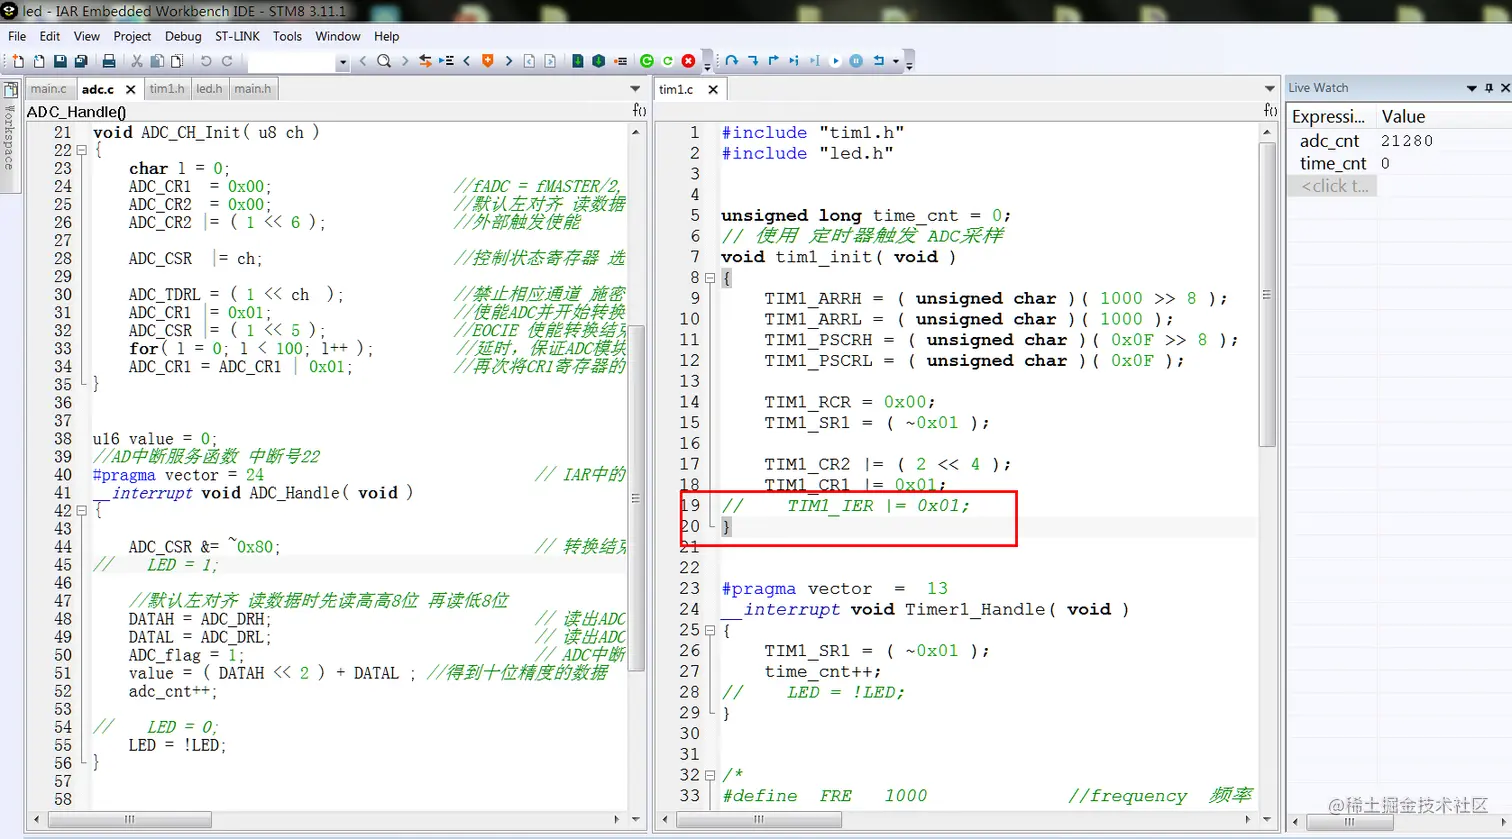Click the Workspace panel icon at left

click(10, 89)
